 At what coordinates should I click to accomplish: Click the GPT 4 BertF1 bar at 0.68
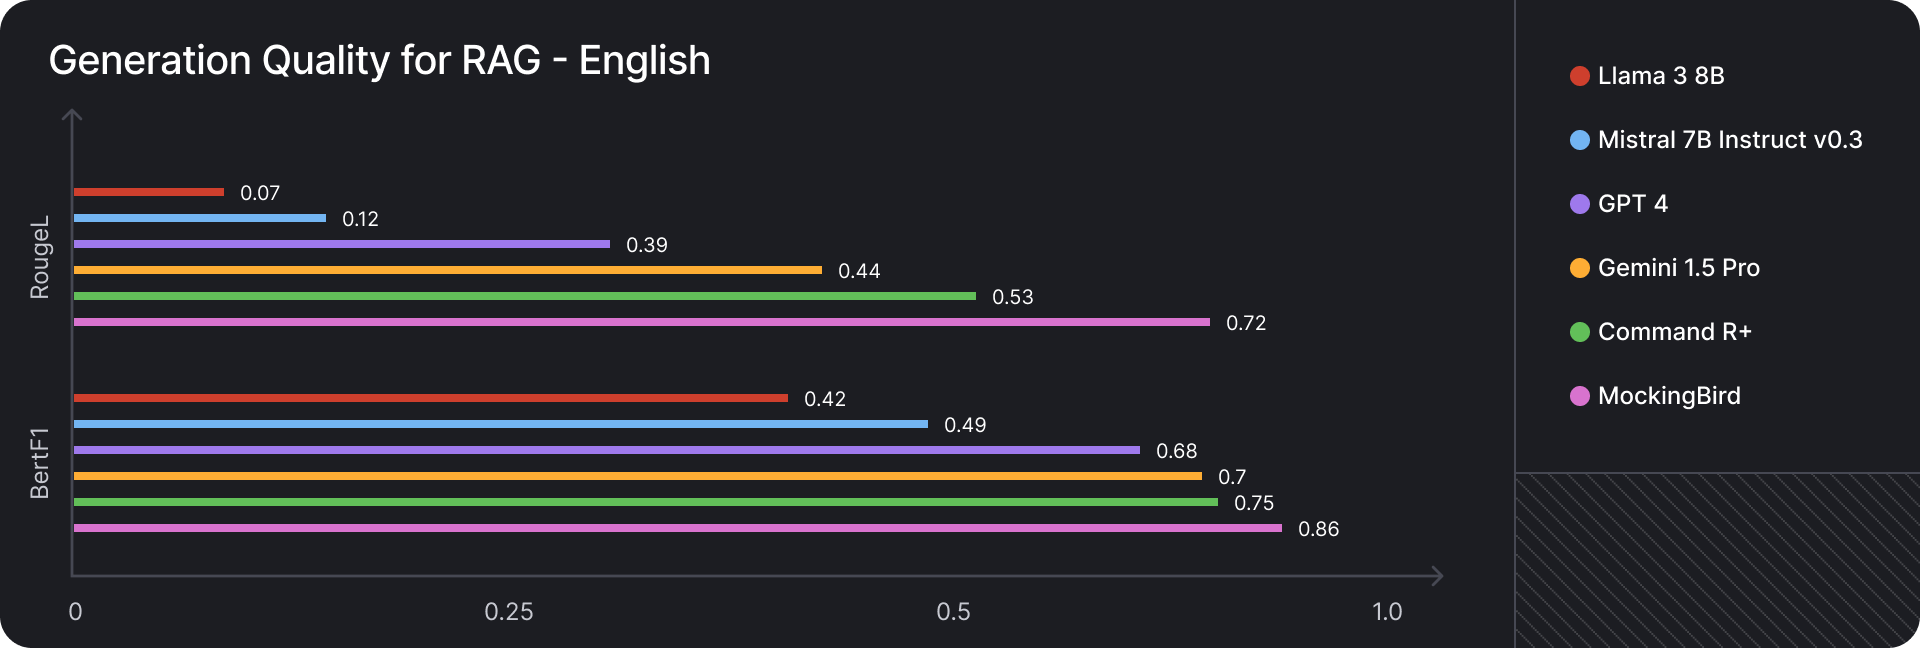[x=607, y=450]
